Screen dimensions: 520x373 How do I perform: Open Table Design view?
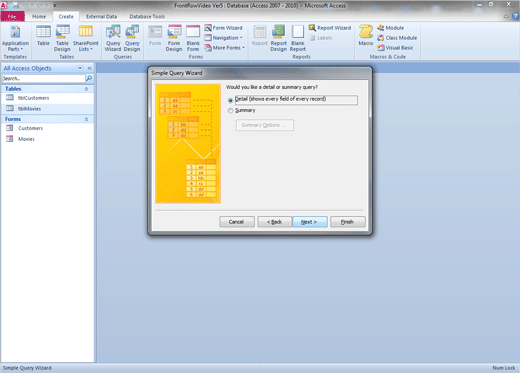(62, 38)
